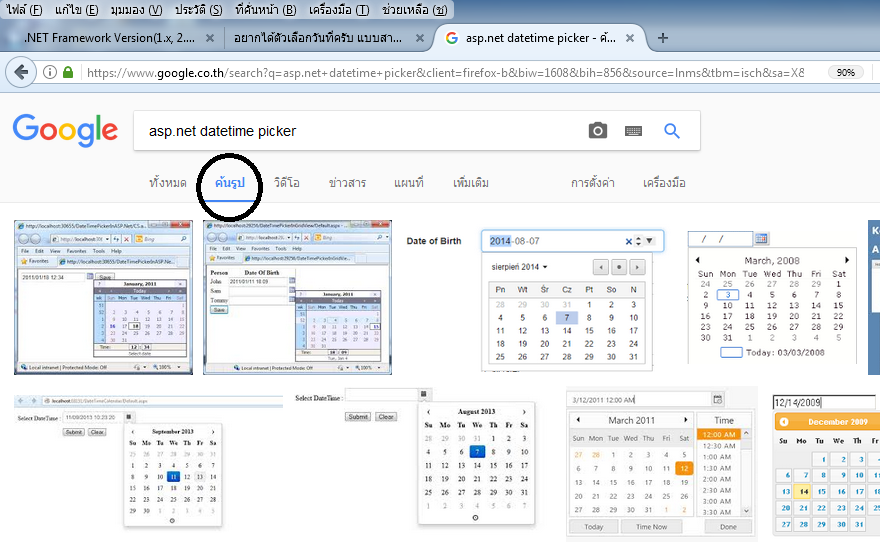Open the เครื่องมือ (T) menu in menu bar
Image resolution: width=880 pixels, height=548 pixels.
pos(339,10)
